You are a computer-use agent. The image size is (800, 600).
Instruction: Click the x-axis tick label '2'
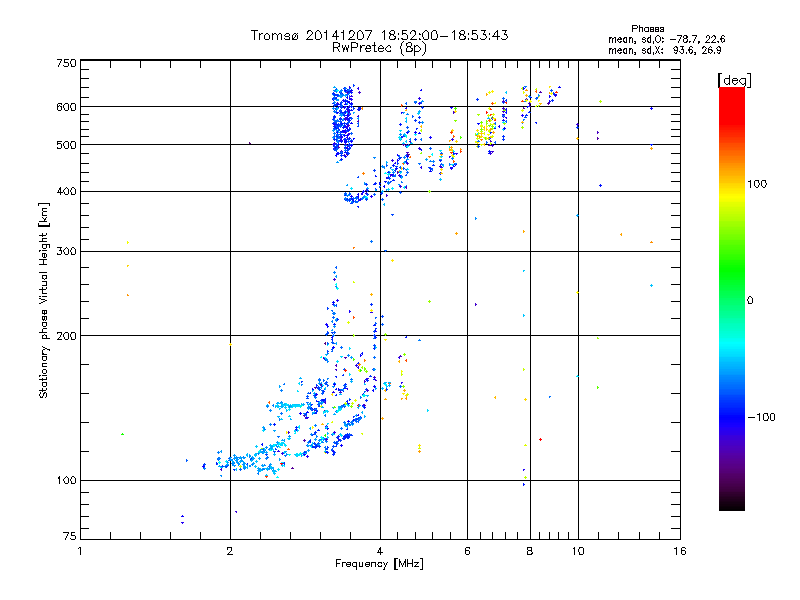230,551
